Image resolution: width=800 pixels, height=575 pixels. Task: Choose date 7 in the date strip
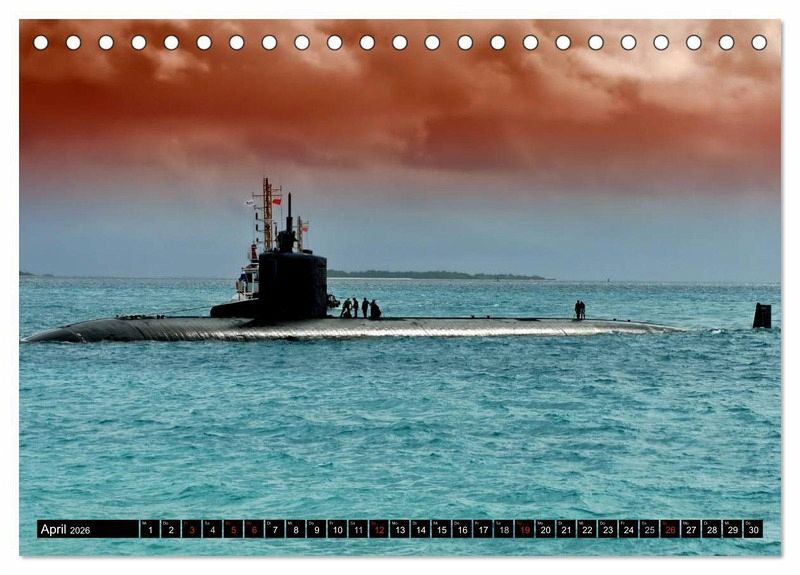[275, 529]
